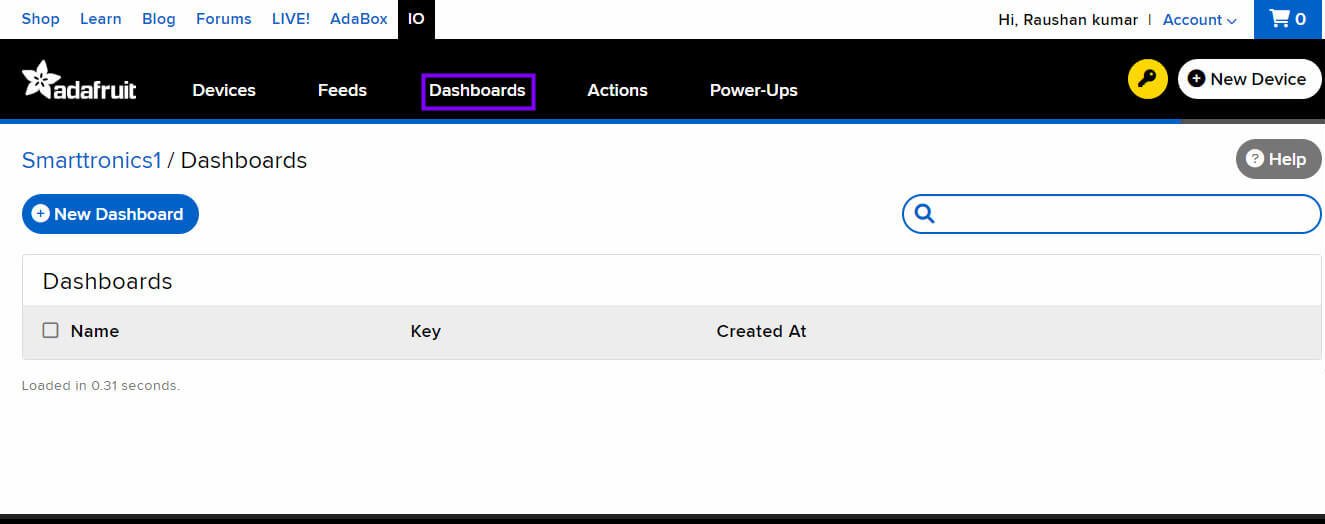1325x524 pixels.
Task: Go to the Dashboards tab
Action: [x=477, y=90]
